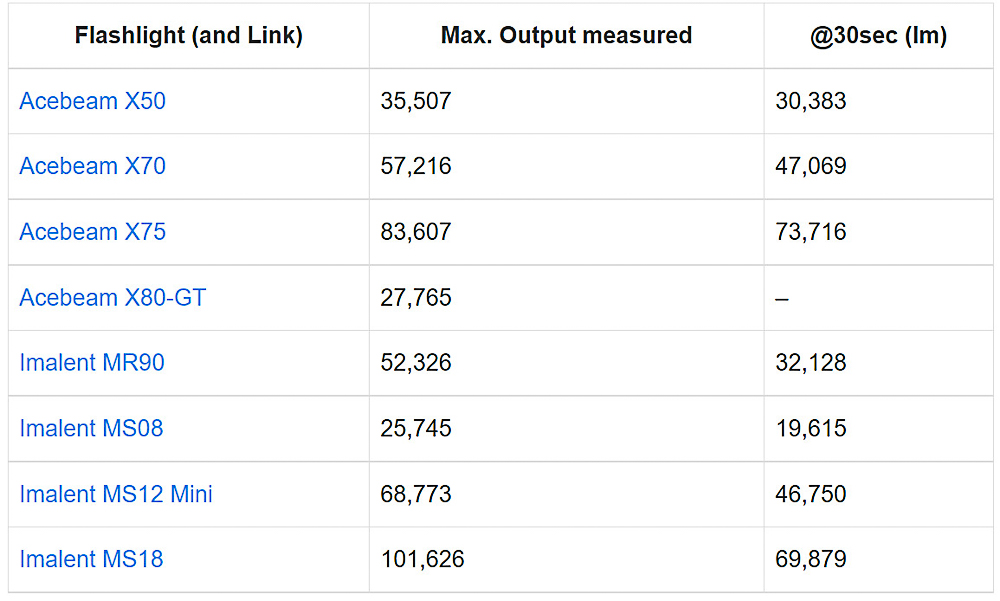The width and height of the screenshot is (1000, 601).
Task: Select the 101,626 max output value
Action: pos(422,560)
